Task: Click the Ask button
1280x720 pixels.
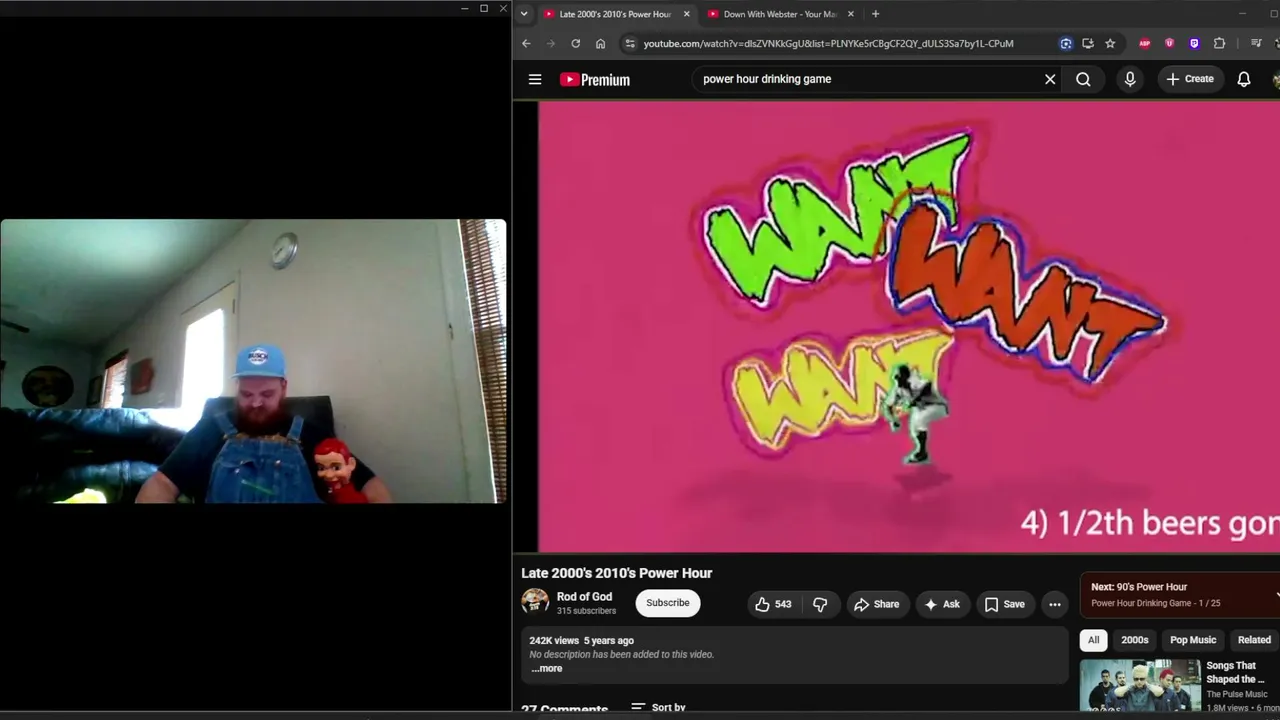Action: [942, 604]
